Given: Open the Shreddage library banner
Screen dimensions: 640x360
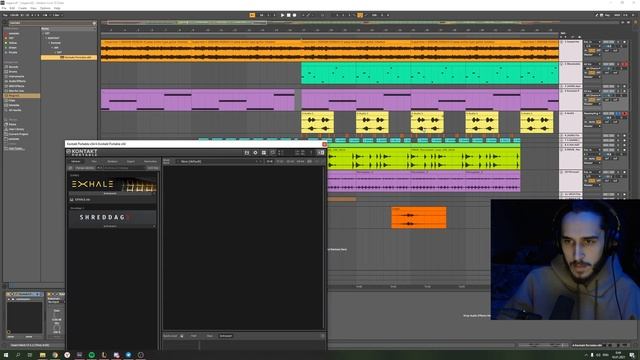Looking at the screenshot, I should point(112,217).
